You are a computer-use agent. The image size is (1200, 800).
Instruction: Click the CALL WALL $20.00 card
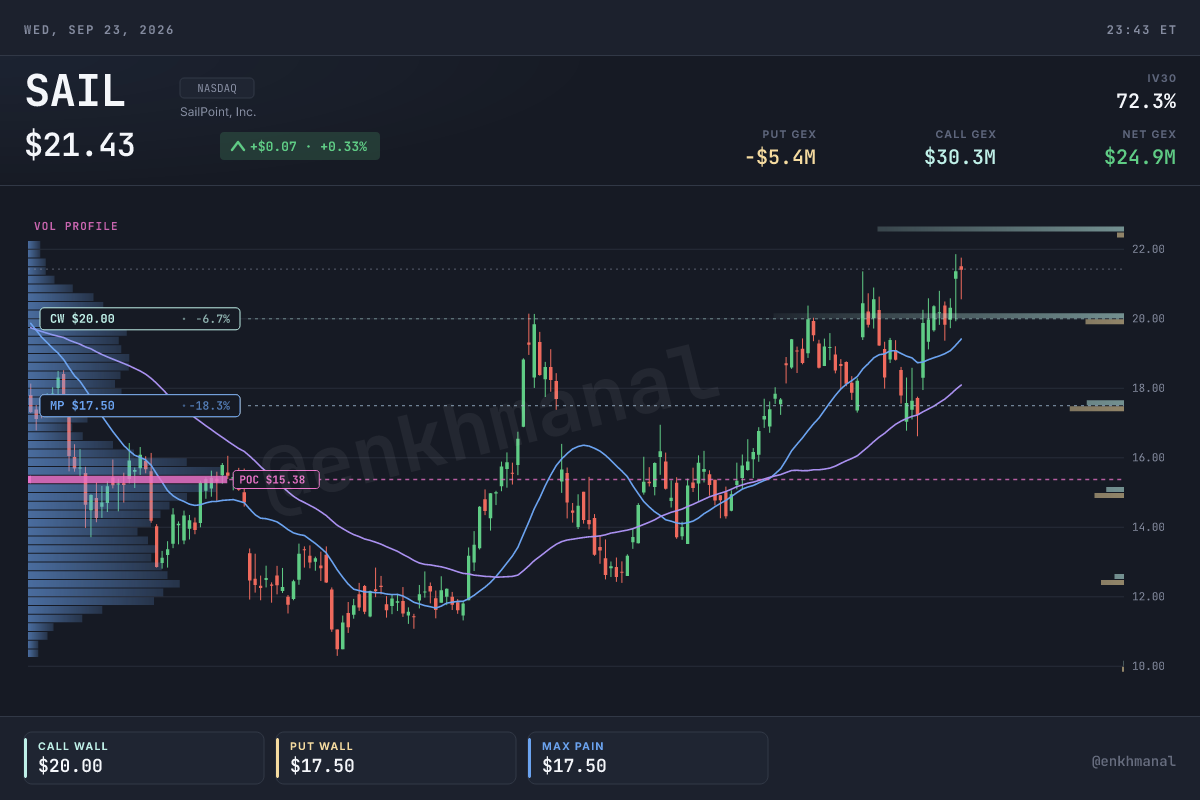click(144, 758)
